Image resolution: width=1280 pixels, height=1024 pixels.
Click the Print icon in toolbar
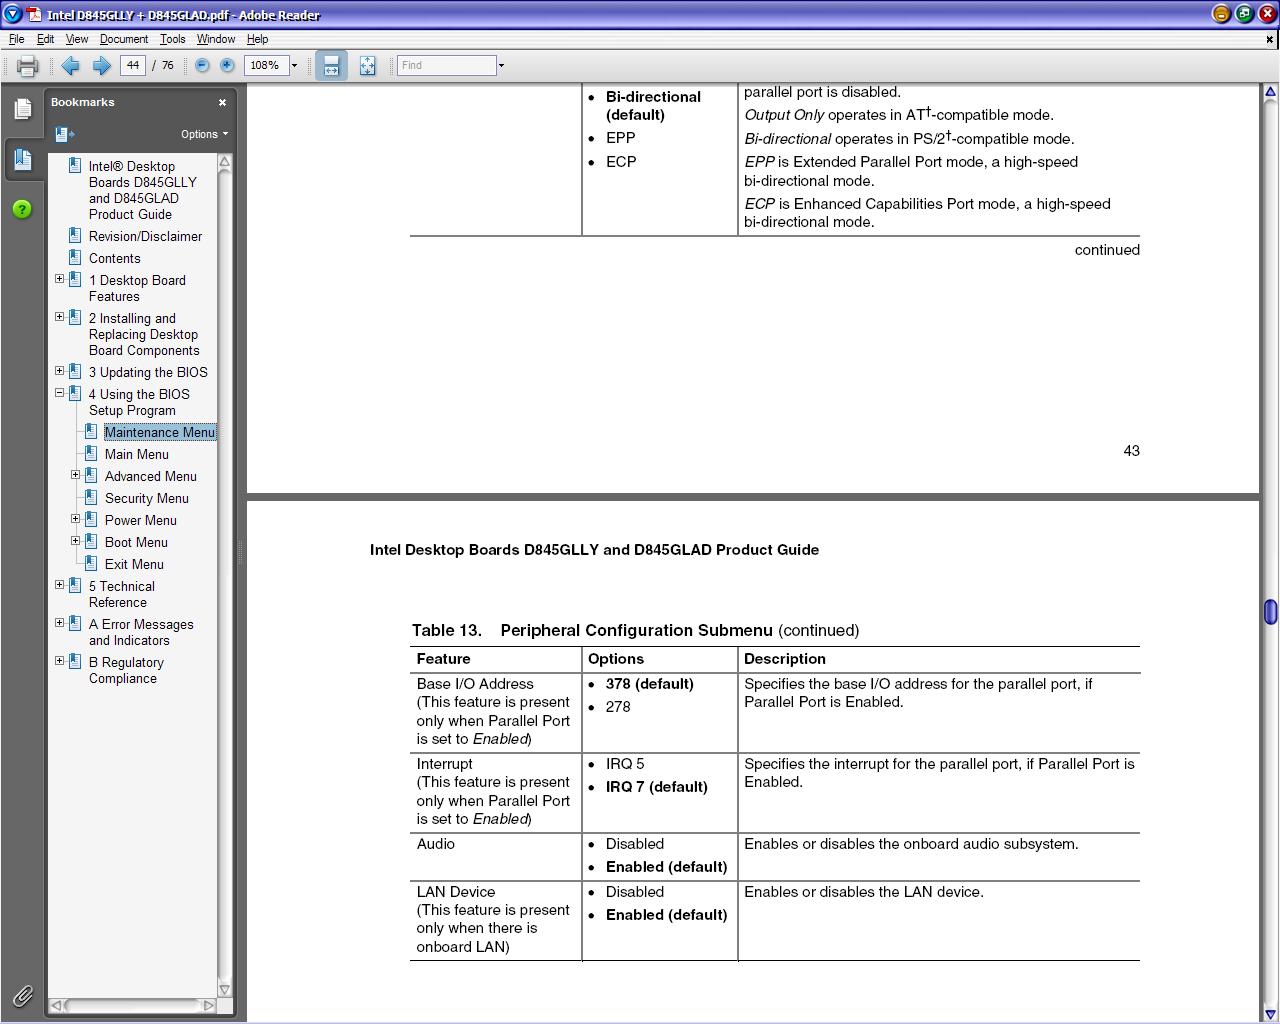click(27, 66)
